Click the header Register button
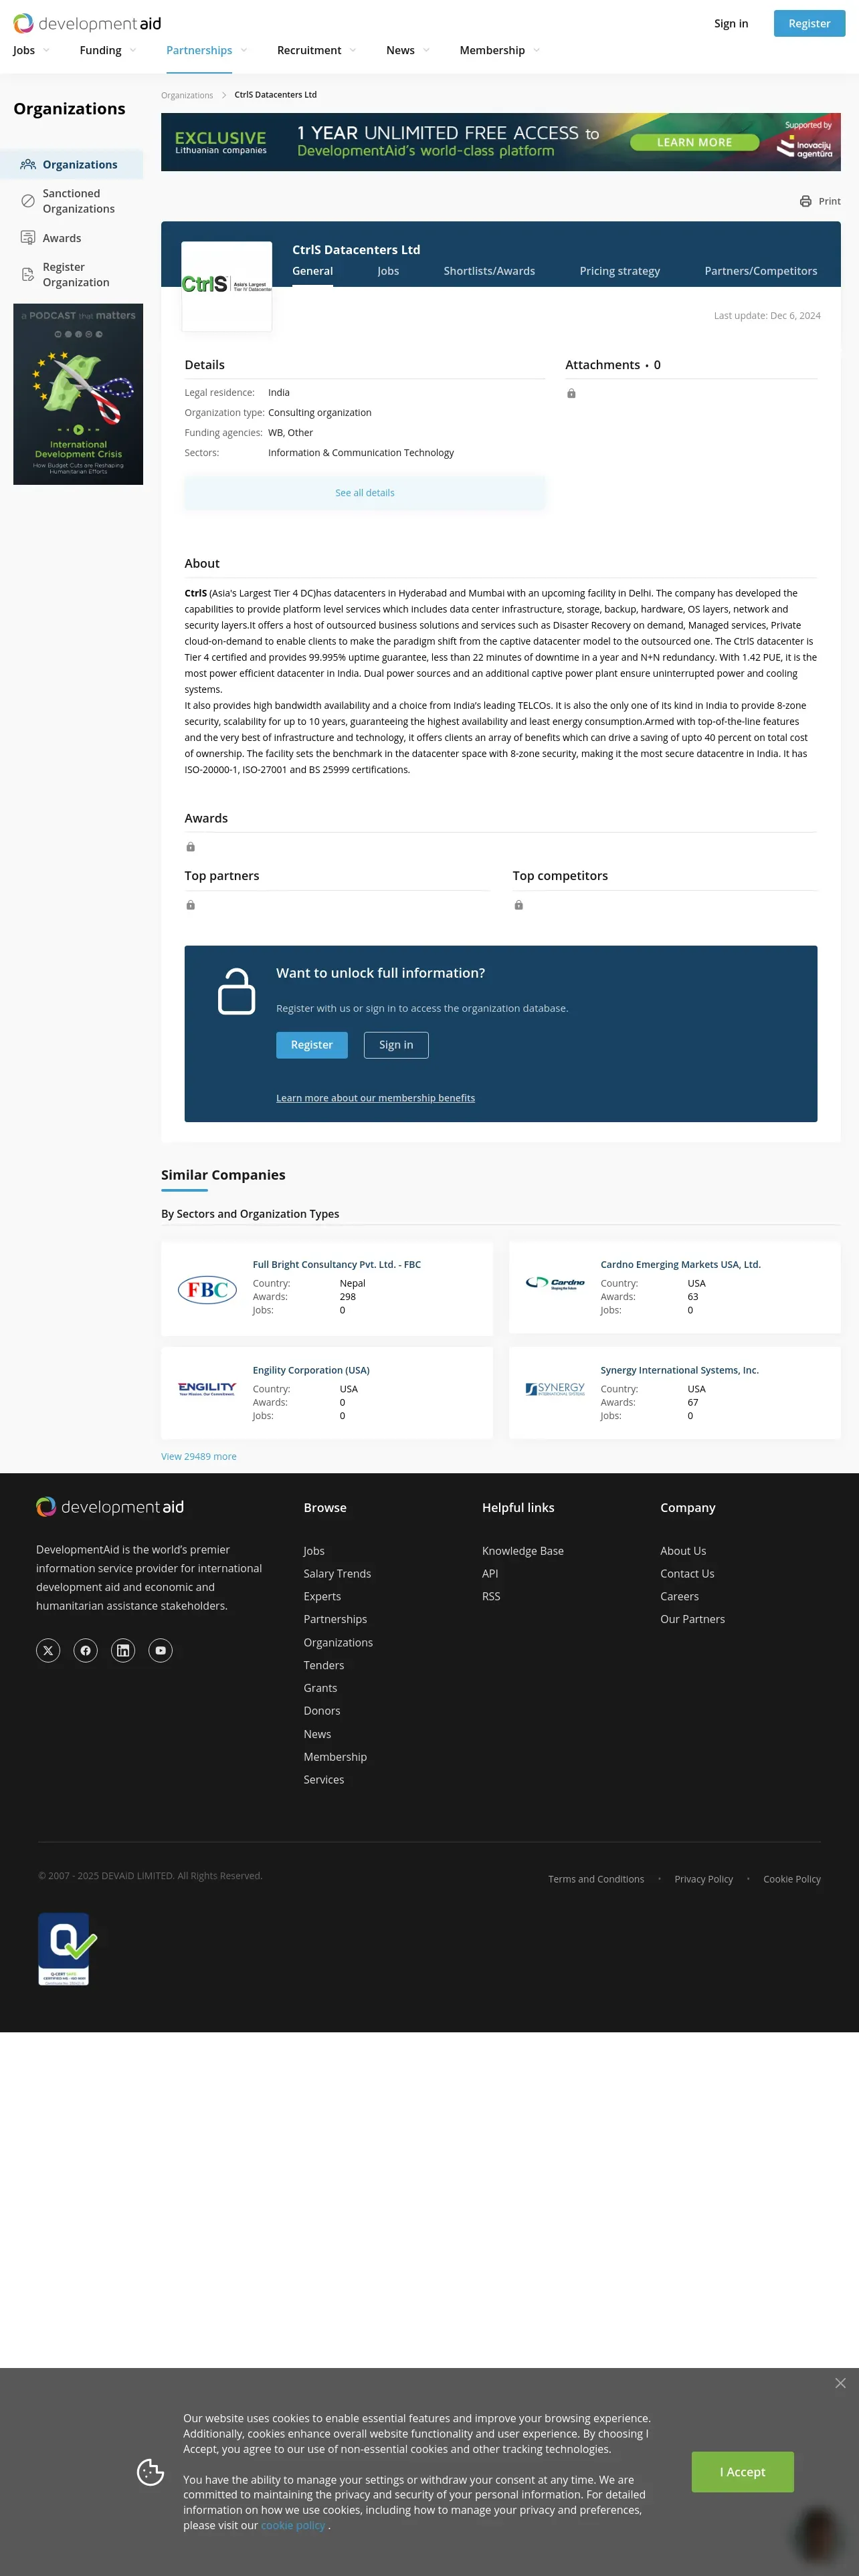The height and width of the screenshot is (2576, 859). pos(809,24)
